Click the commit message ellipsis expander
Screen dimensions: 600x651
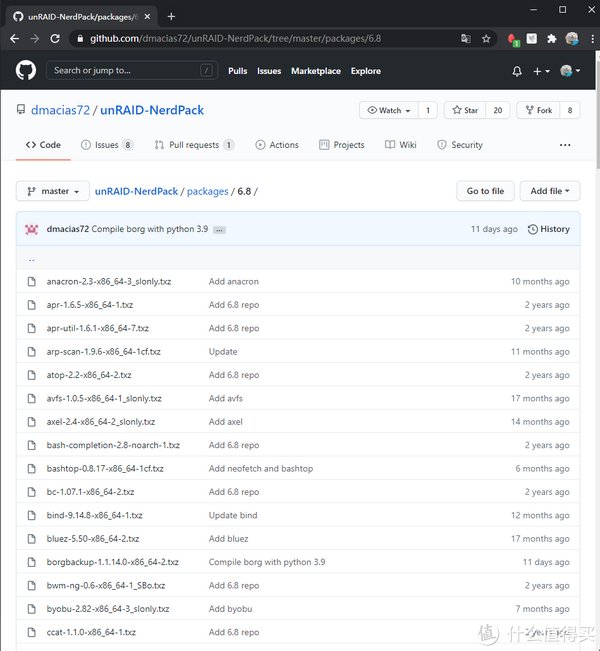(x=219, y=229)
